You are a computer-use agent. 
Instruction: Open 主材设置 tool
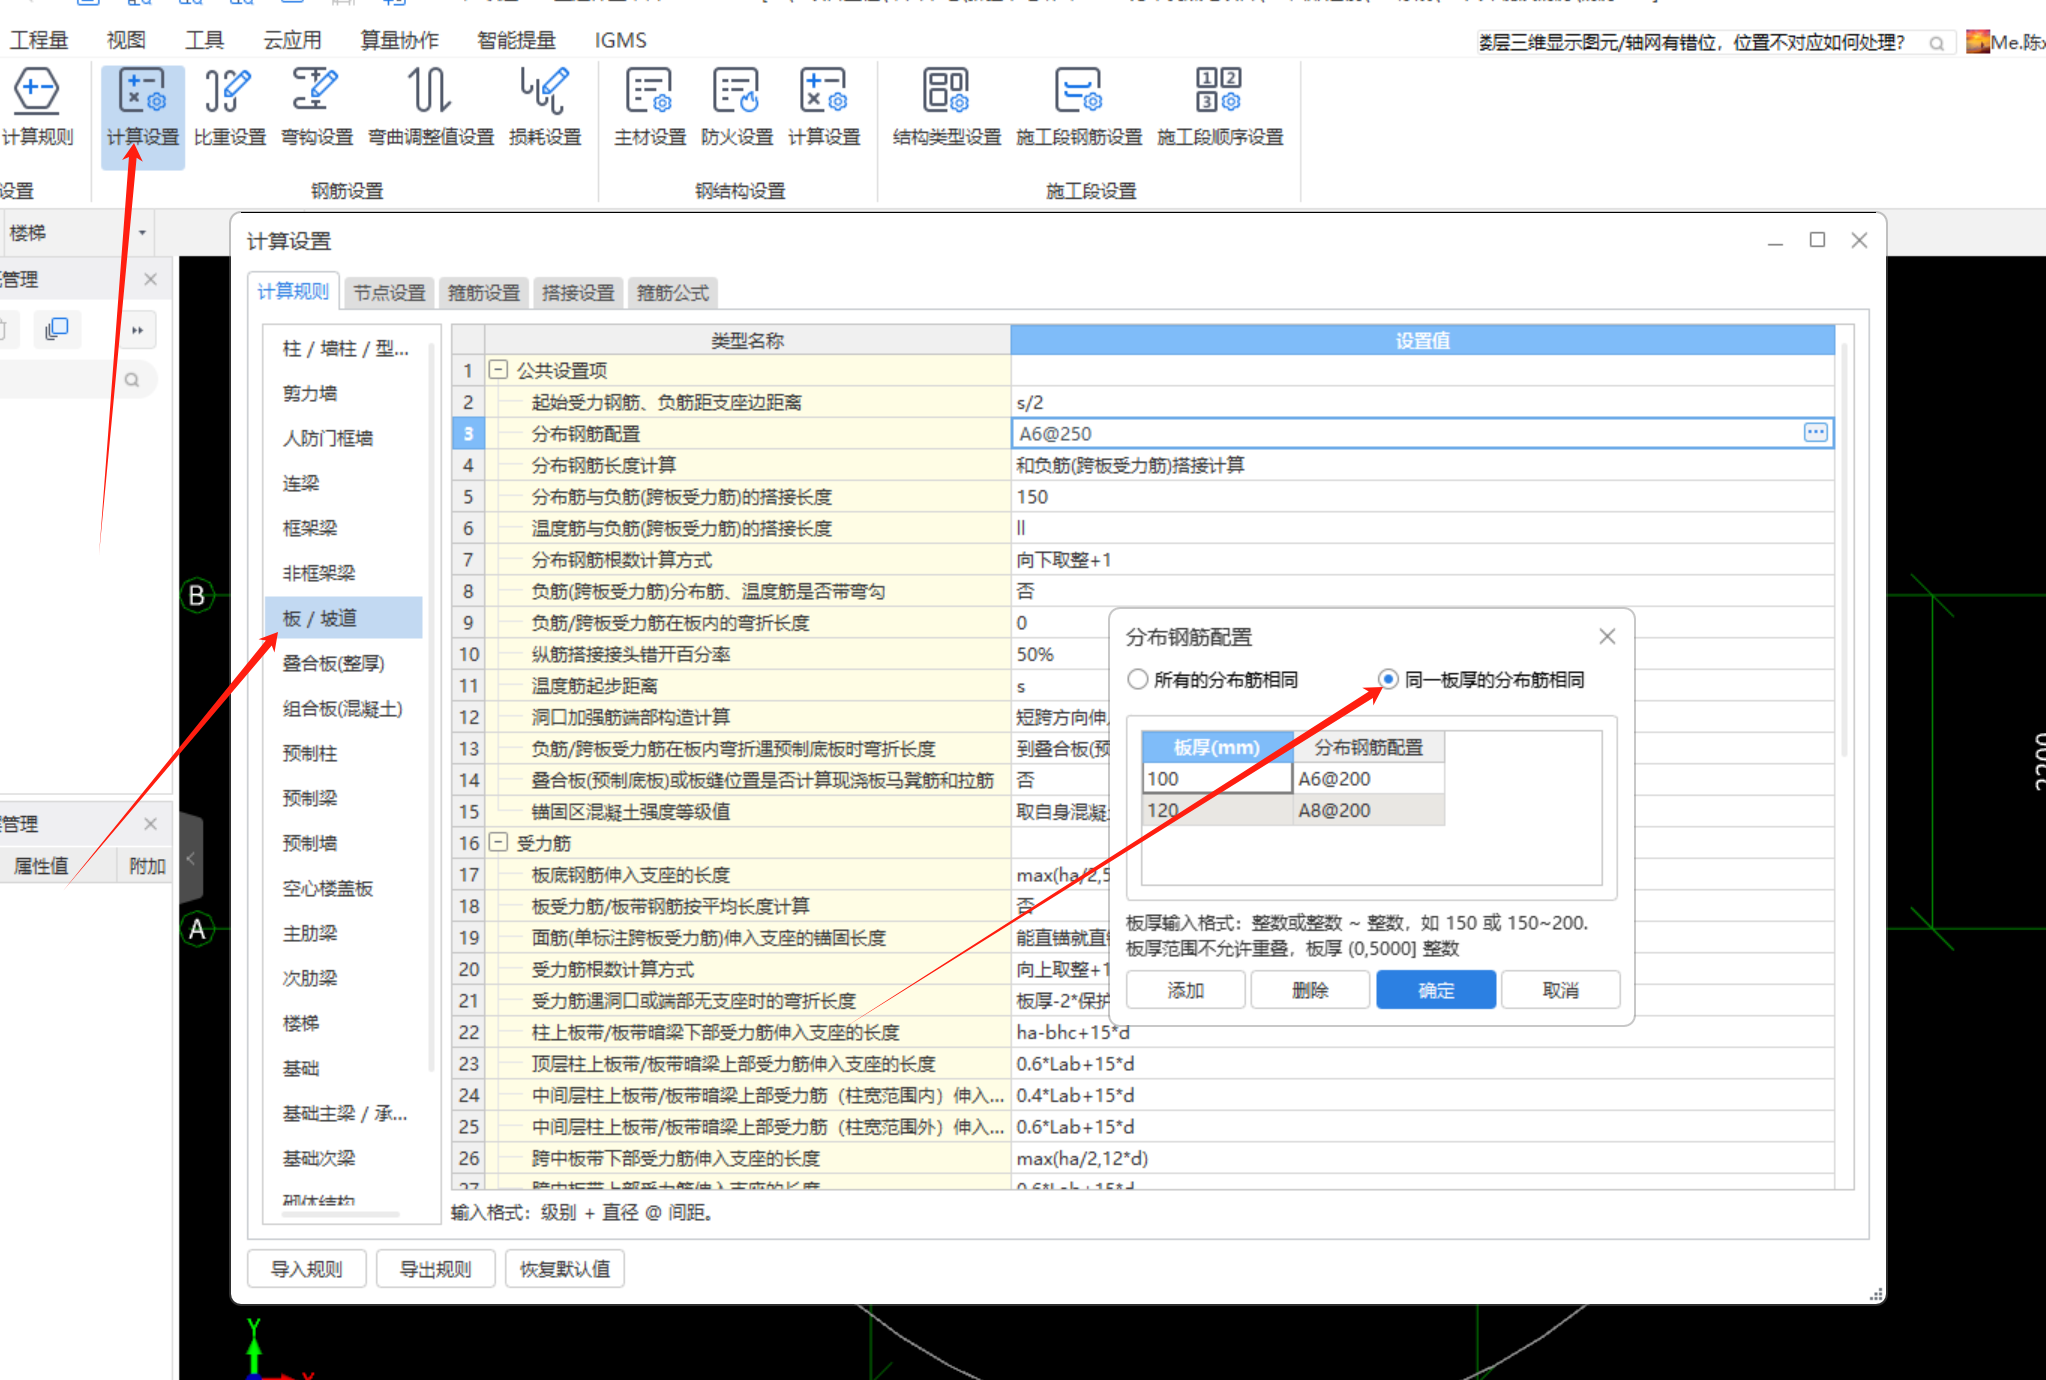pyautogui.click(x=650, y=108)
